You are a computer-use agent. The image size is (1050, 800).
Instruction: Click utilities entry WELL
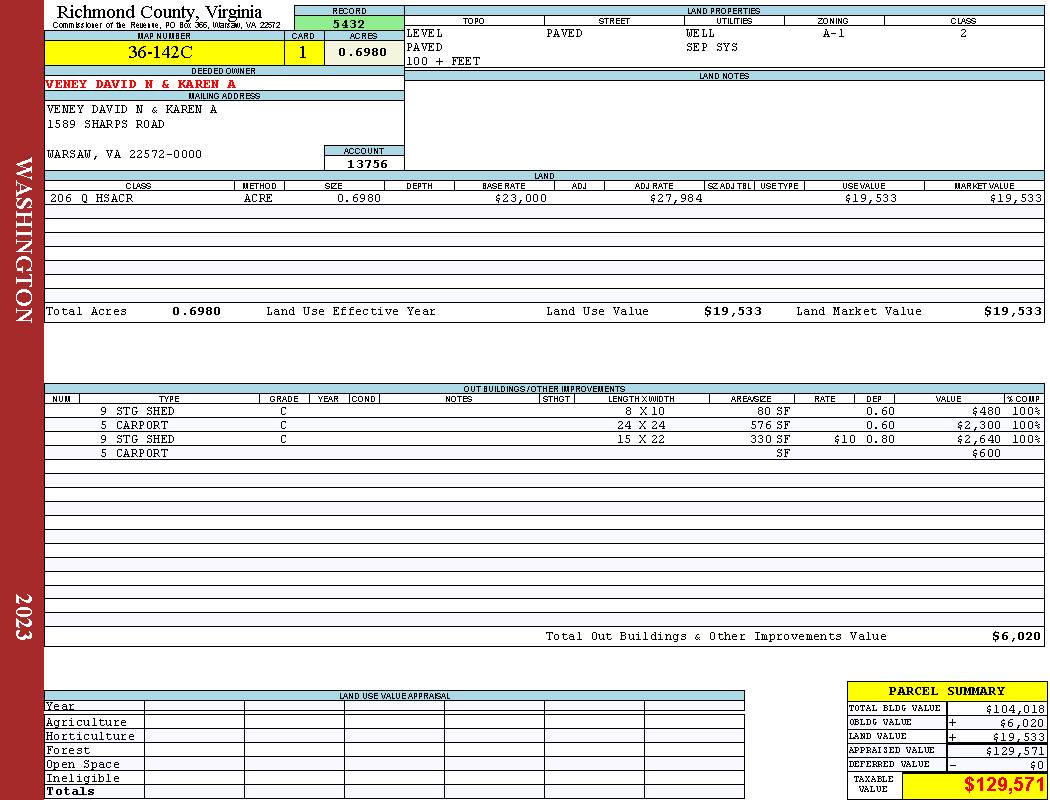pos(700,33)
